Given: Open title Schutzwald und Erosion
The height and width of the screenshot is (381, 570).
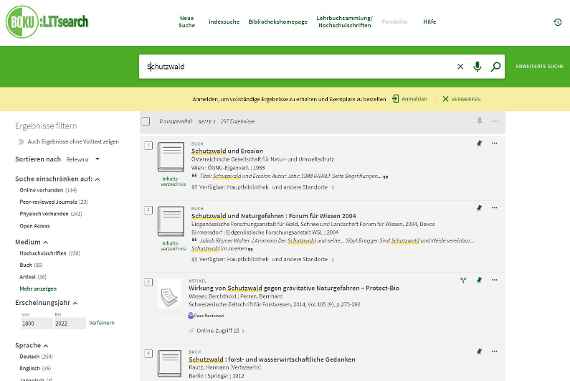Looking at the screenshot, I should 227,151.
